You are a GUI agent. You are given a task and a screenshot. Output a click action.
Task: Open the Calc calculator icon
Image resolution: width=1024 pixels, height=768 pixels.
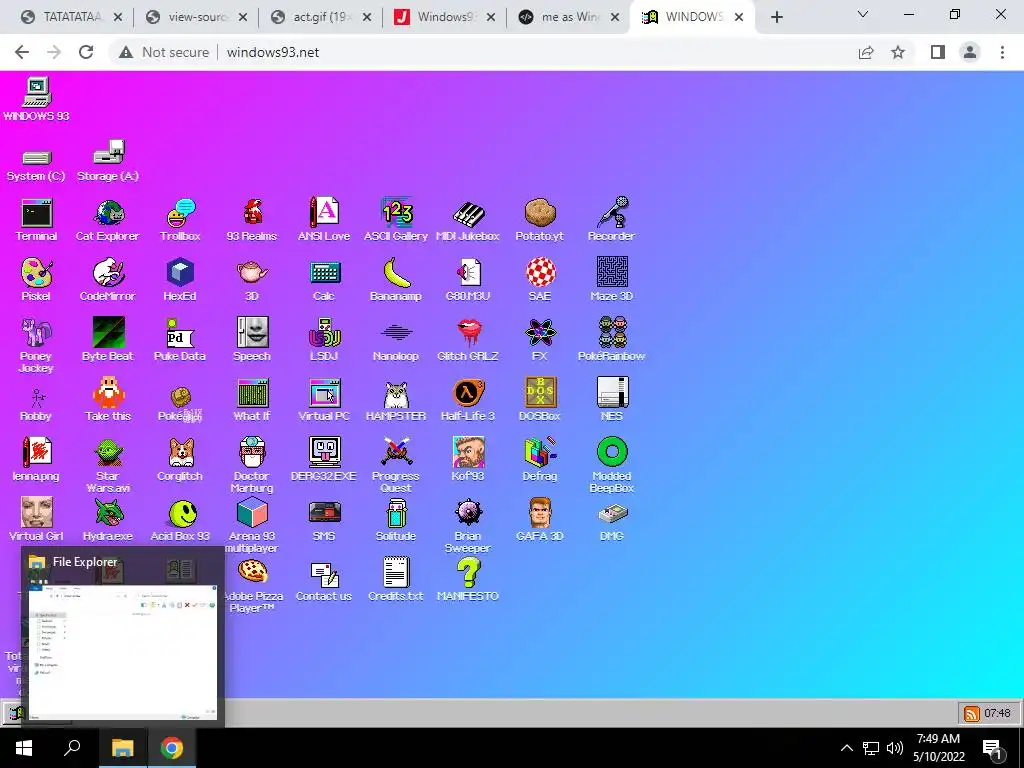tap(324, 280)
